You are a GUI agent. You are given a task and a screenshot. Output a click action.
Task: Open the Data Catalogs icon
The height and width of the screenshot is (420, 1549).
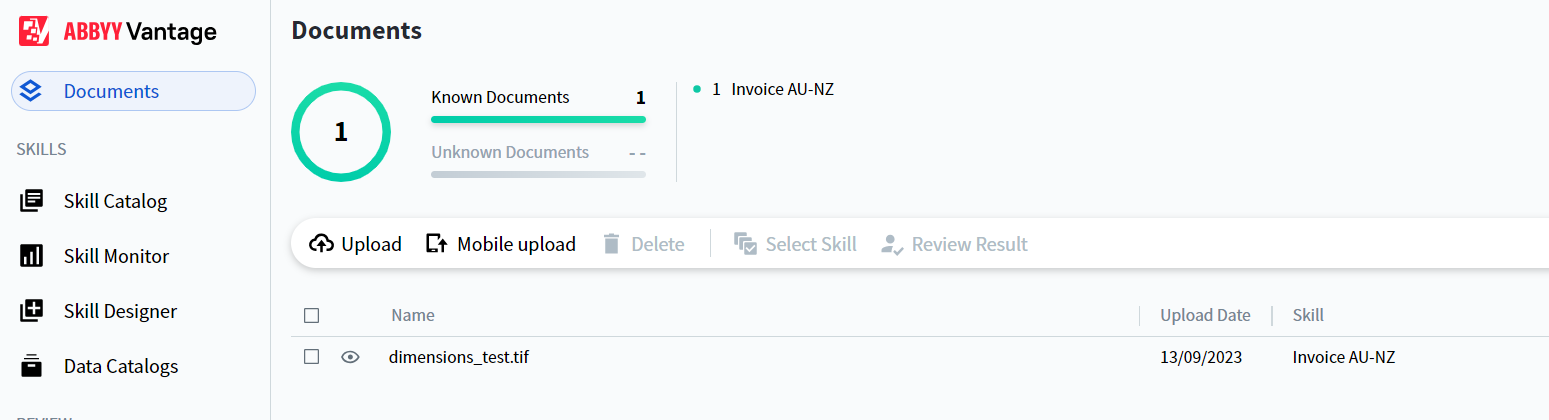tap(31, 366)
